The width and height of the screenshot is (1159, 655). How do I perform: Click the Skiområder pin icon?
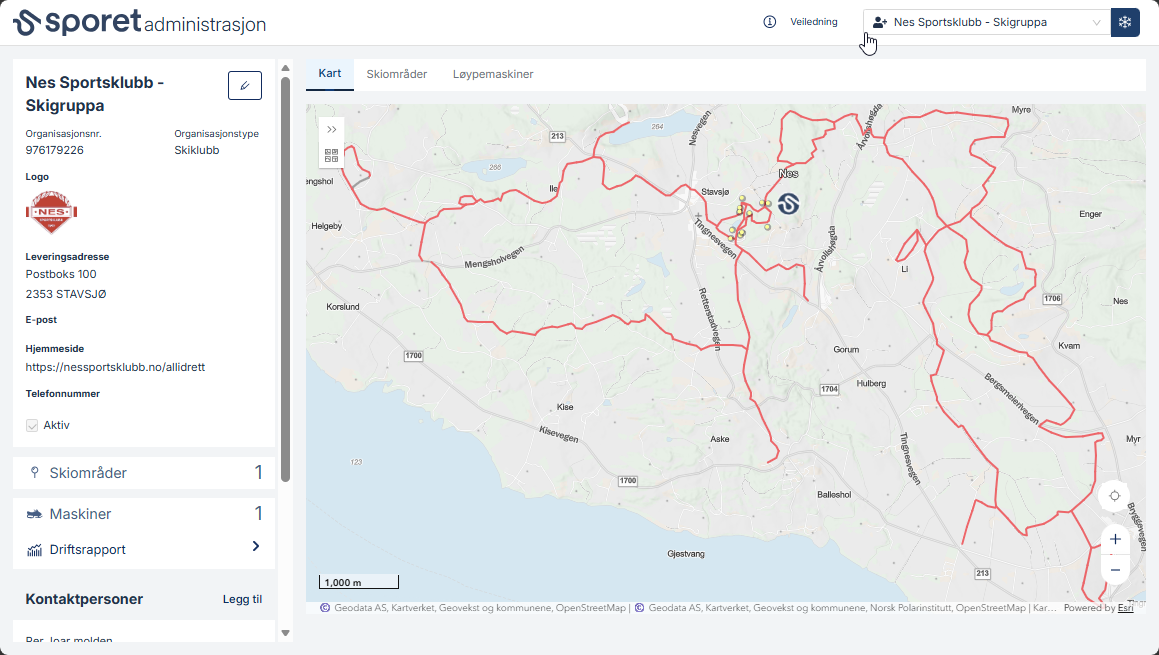coord(34,472)
